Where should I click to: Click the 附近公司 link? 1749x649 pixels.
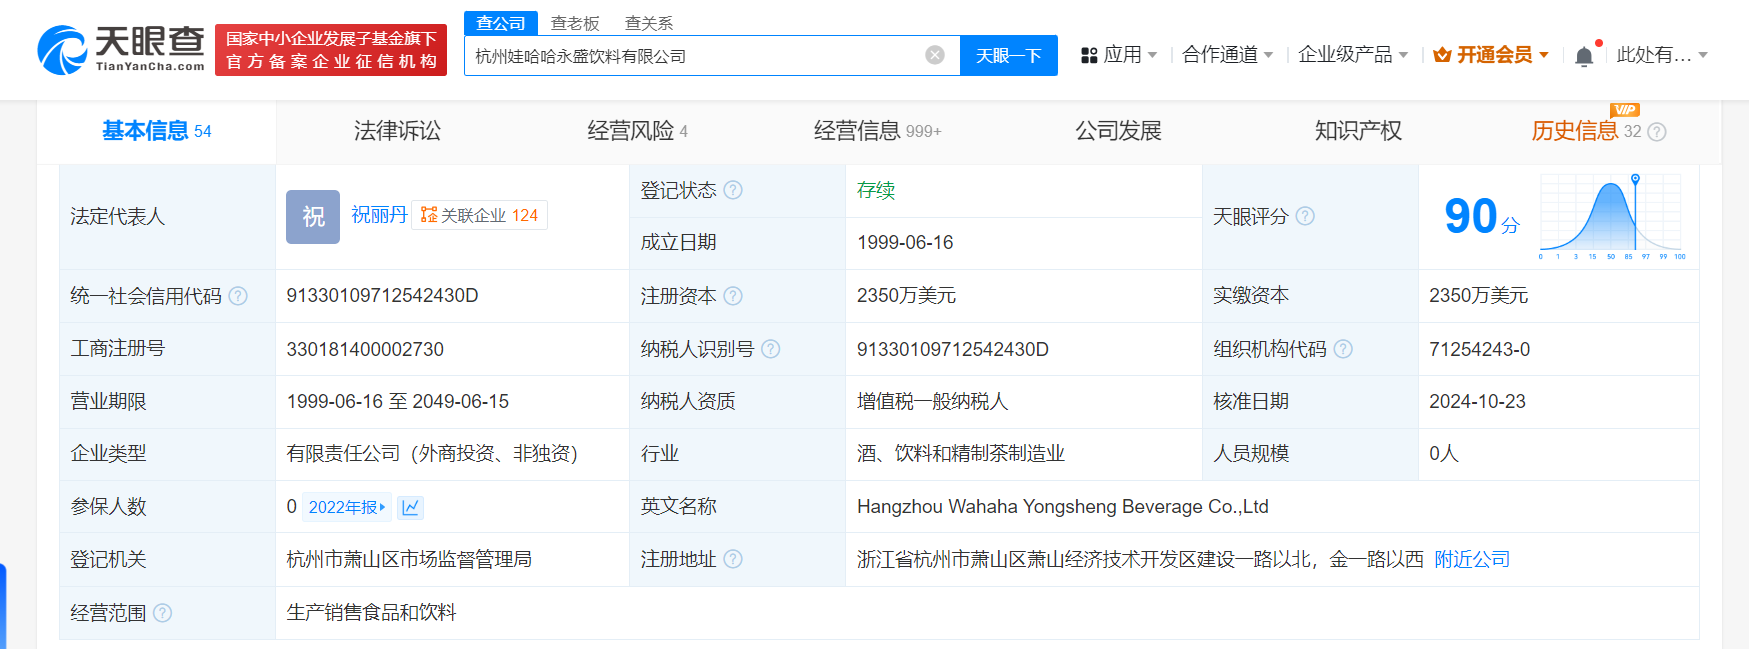[x=1472, y=559]
